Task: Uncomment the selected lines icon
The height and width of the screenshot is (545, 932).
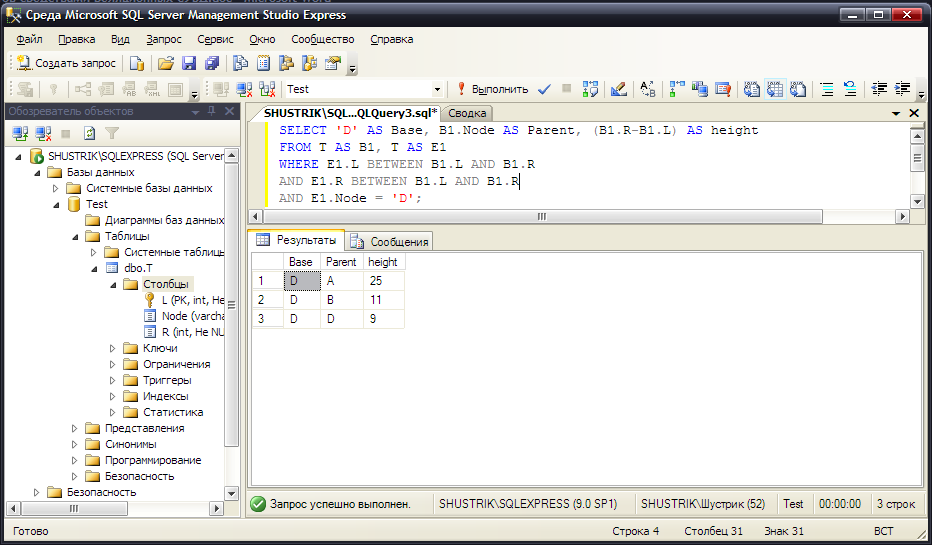Action: (850, 89)
